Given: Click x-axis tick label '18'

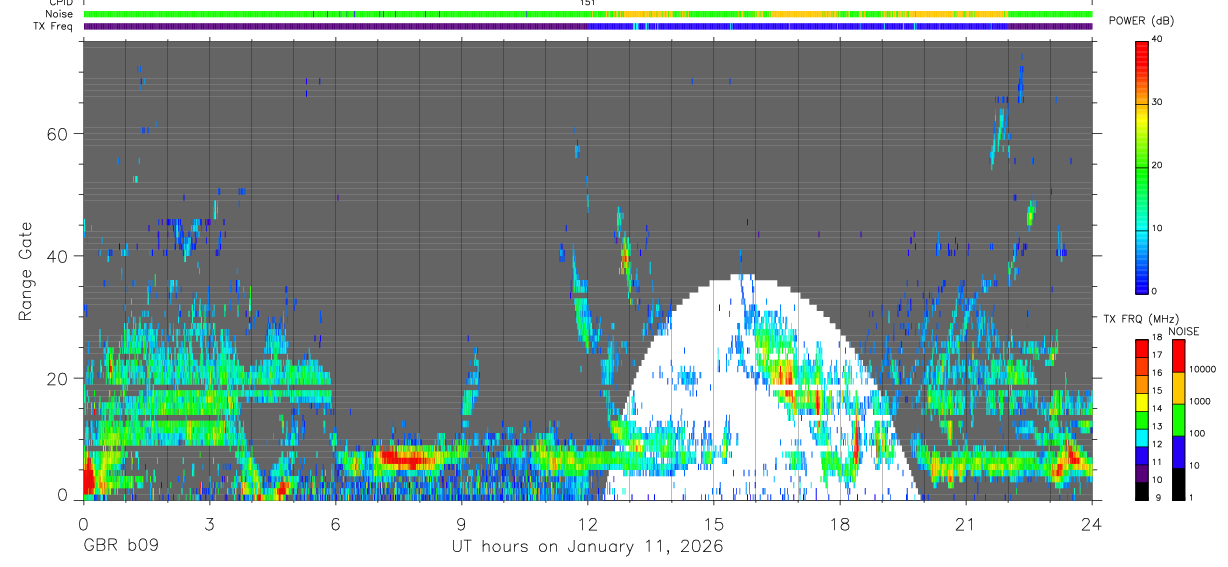Looking at the screenshot, I should click(x=839, y=524).
